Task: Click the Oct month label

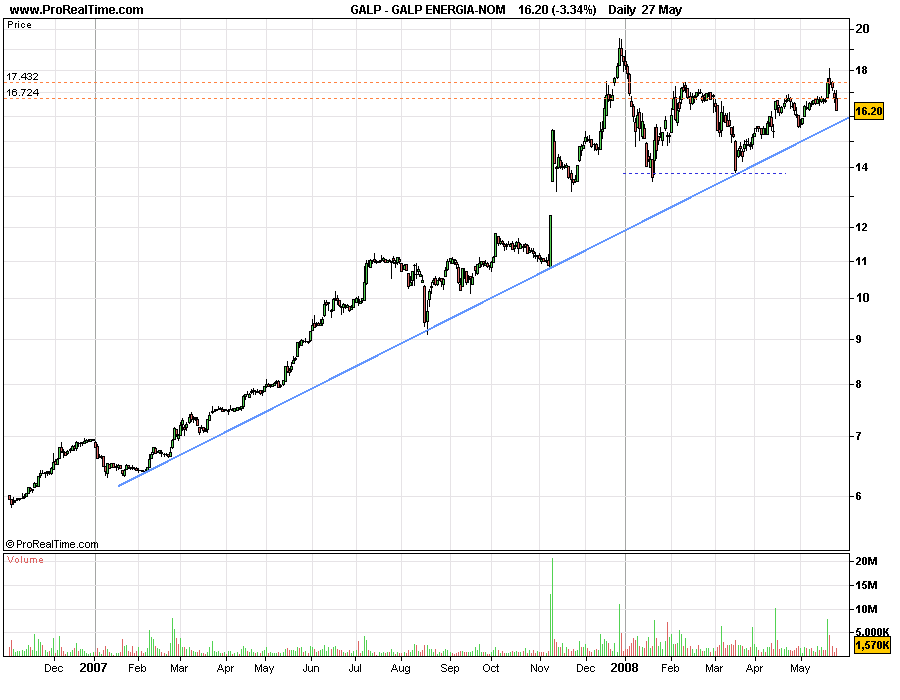Action: point(491,668)
